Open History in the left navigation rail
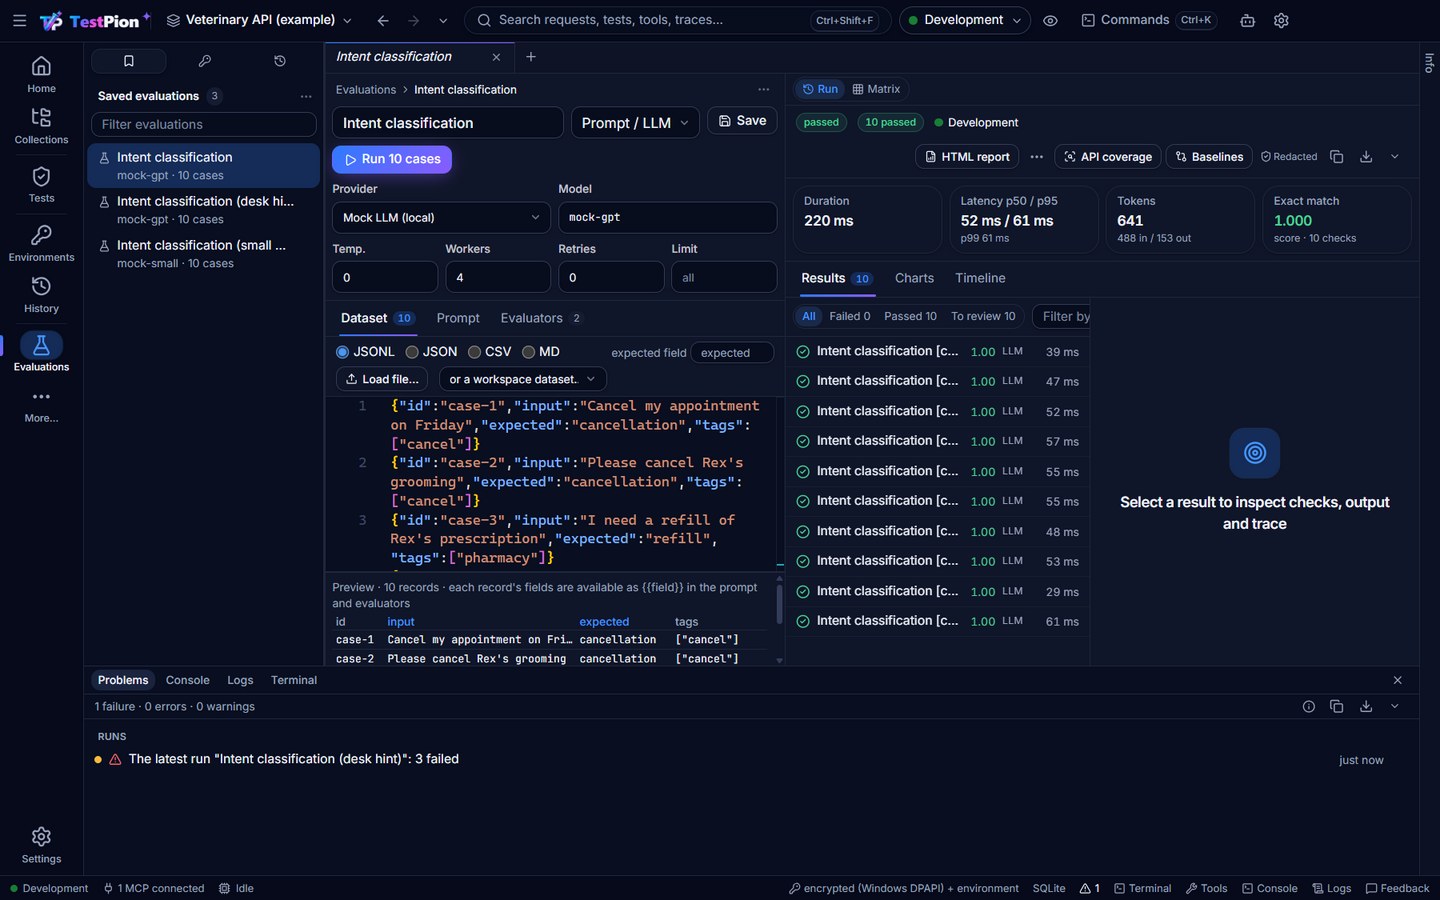This screenshot has height=900, width=1440. coord(41,295)
